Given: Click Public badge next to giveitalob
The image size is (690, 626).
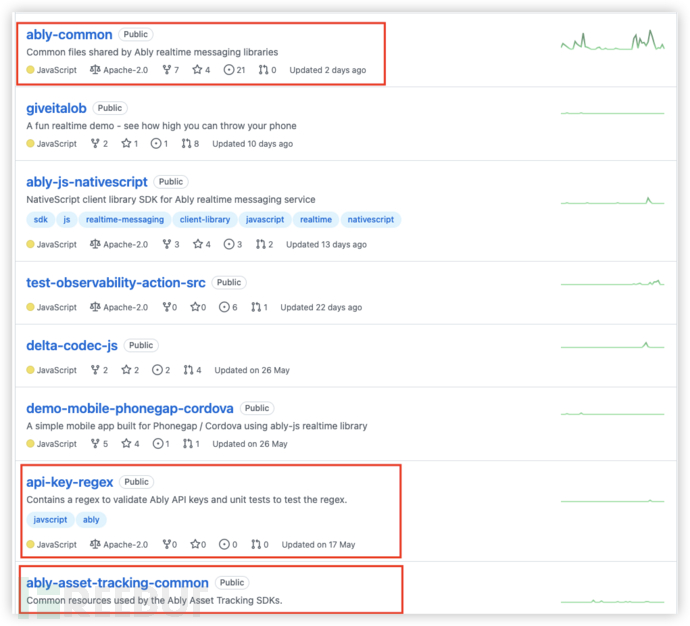Looking at the screenshot, I should pyautogui.click(x=110, y=108).
